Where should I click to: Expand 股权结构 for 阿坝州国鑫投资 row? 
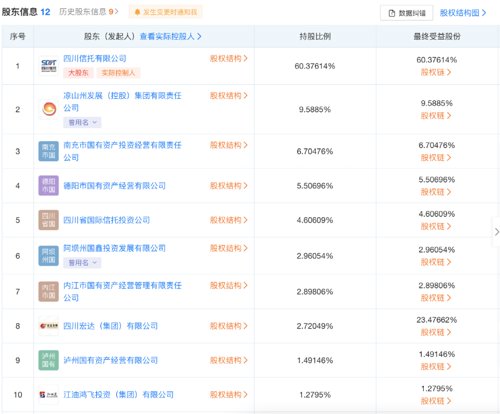click(229, 248)
